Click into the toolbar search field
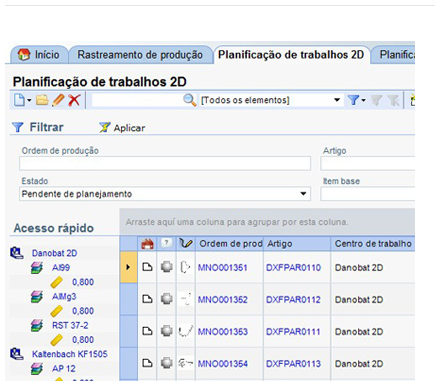 tap(137, 100)
